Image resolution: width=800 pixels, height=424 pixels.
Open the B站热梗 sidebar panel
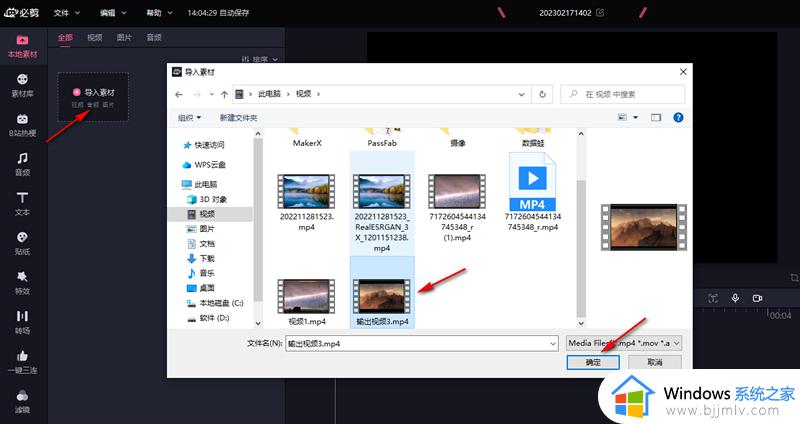22,125
